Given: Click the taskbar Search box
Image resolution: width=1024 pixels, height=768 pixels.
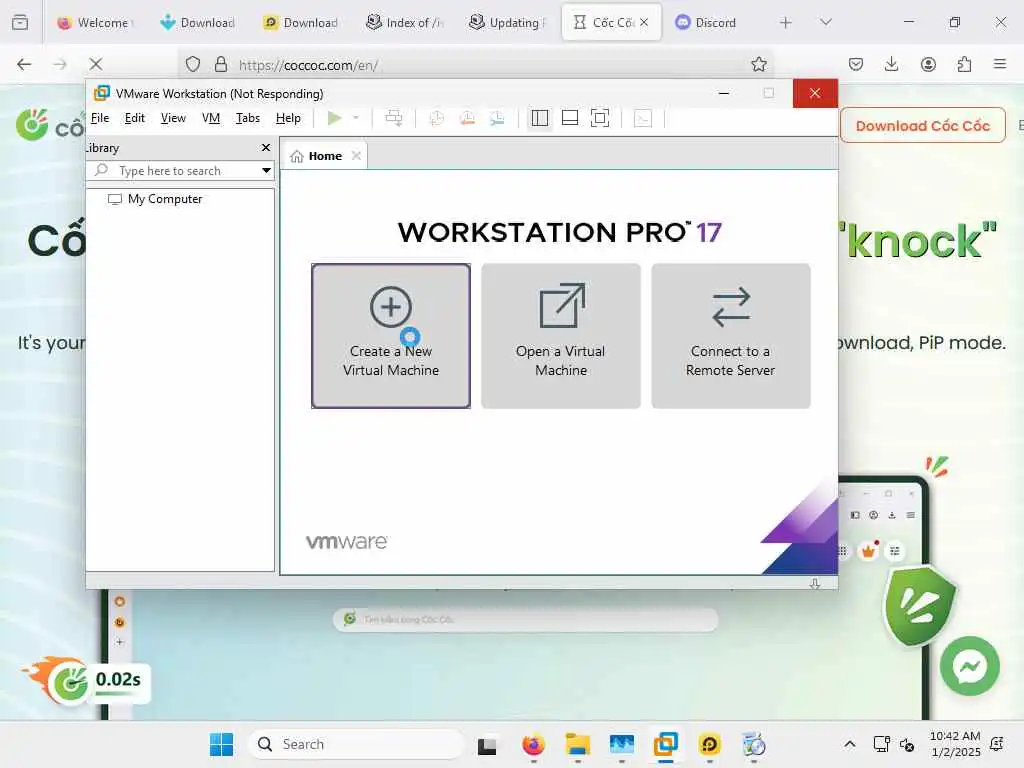Looking at the screenshot, I should coord(356,744).
